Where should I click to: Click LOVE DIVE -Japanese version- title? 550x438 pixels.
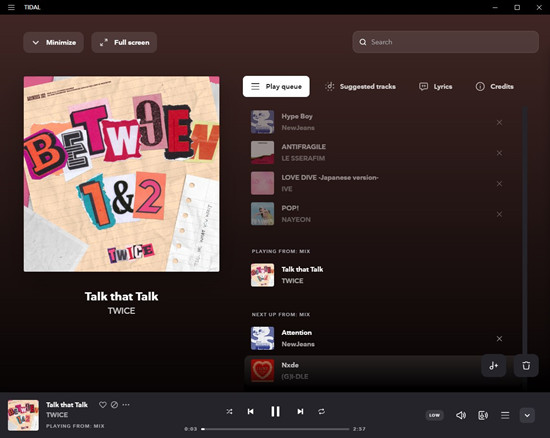pyautogui.click(x=330, y=177)
